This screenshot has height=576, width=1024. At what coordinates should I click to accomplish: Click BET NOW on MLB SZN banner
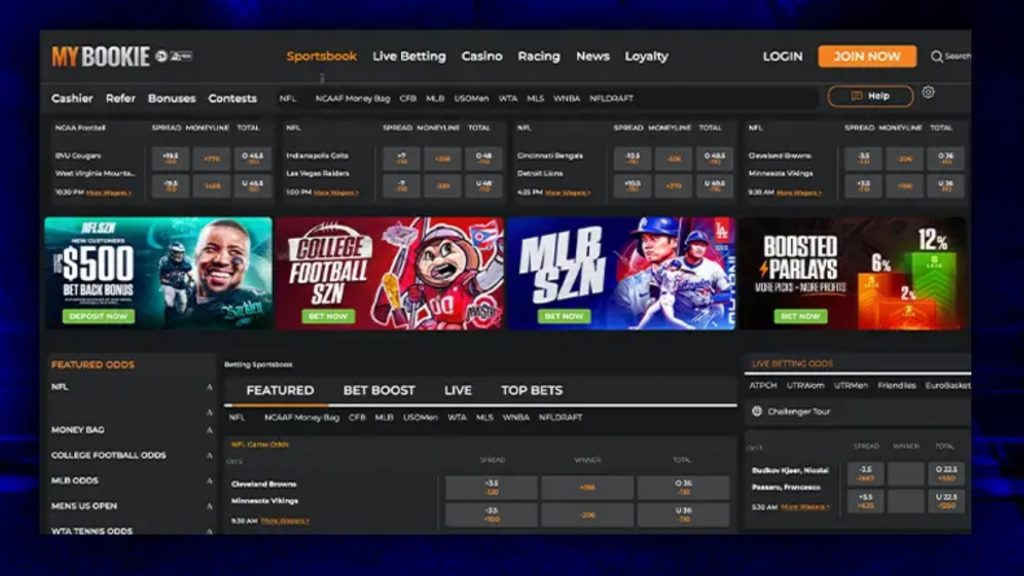pyautogui.click(x=564, y=316)
